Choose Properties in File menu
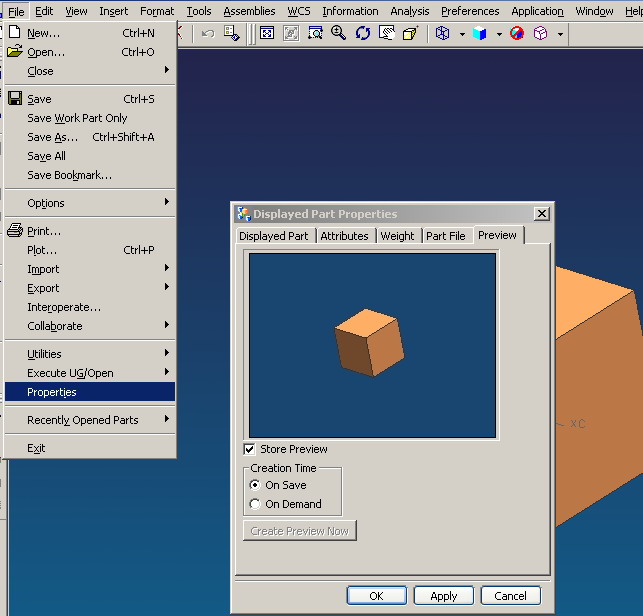The height and width of the screenshot is (616, 643). 90,392
